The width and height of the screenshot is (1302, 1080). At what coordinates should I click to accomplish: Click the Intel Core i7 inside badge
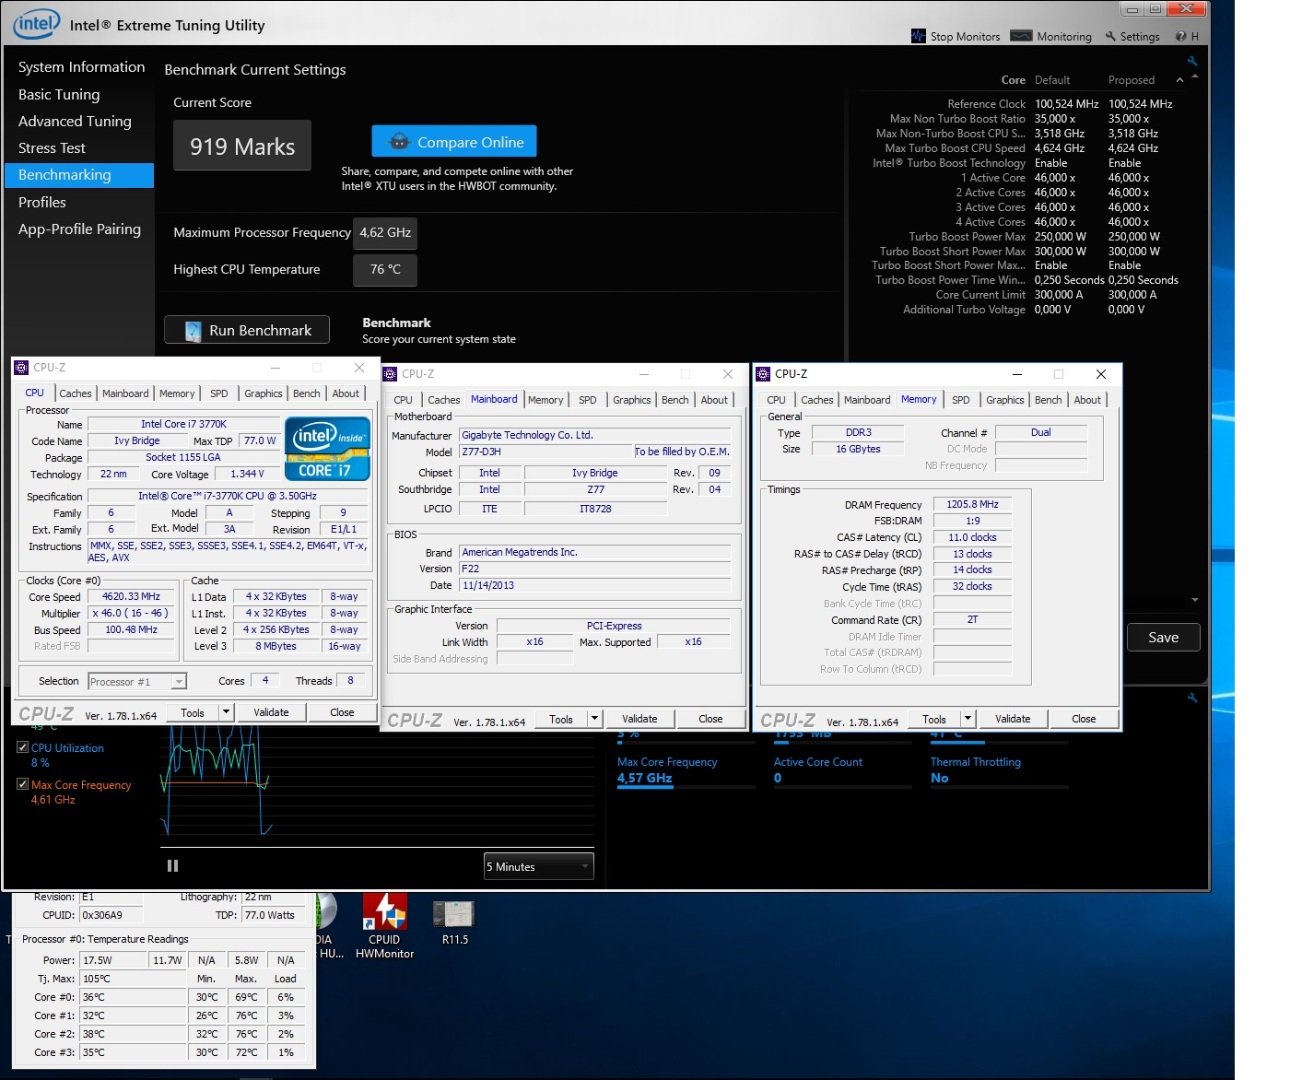pyautogui.click(x=328, y=449)
